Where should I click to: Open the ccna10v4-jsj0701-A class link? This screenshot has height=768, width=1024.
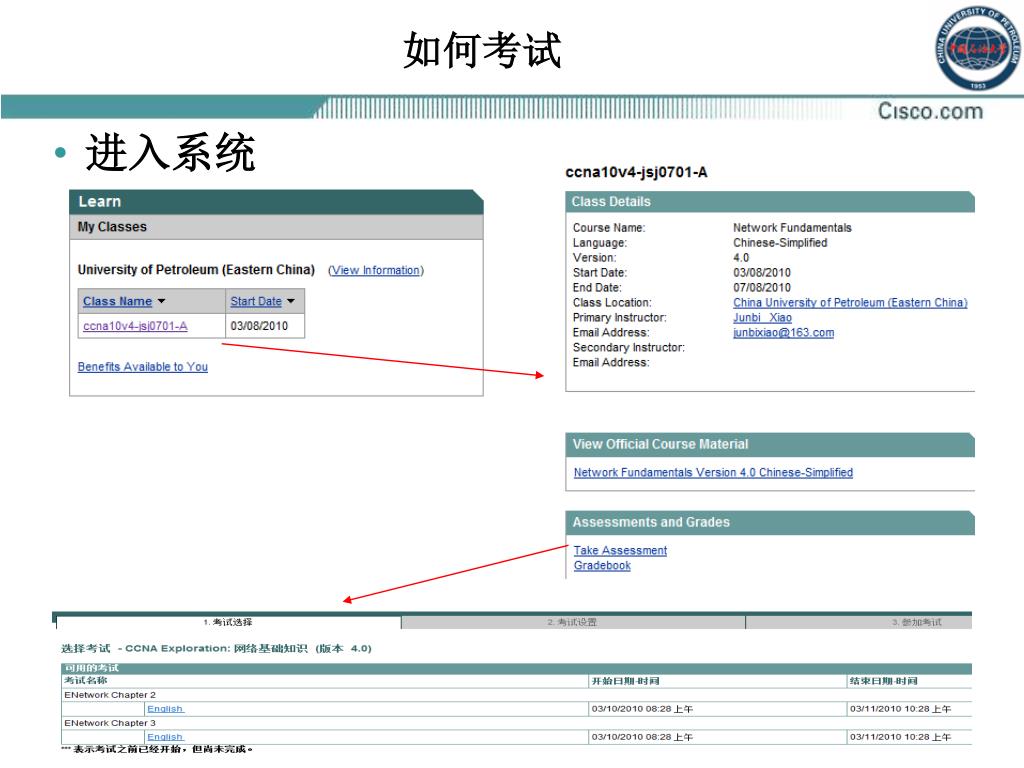135,326
